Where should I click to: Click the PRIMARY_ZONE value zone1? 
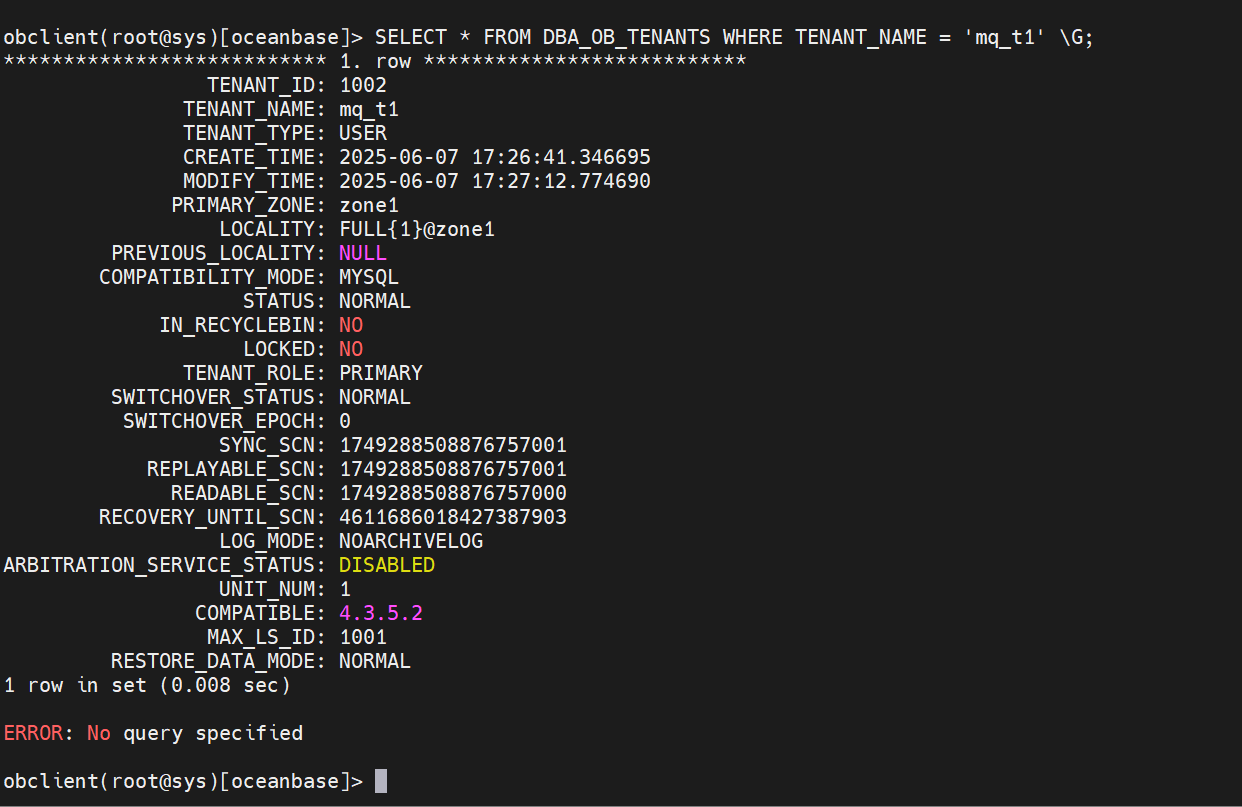(369, 205)
